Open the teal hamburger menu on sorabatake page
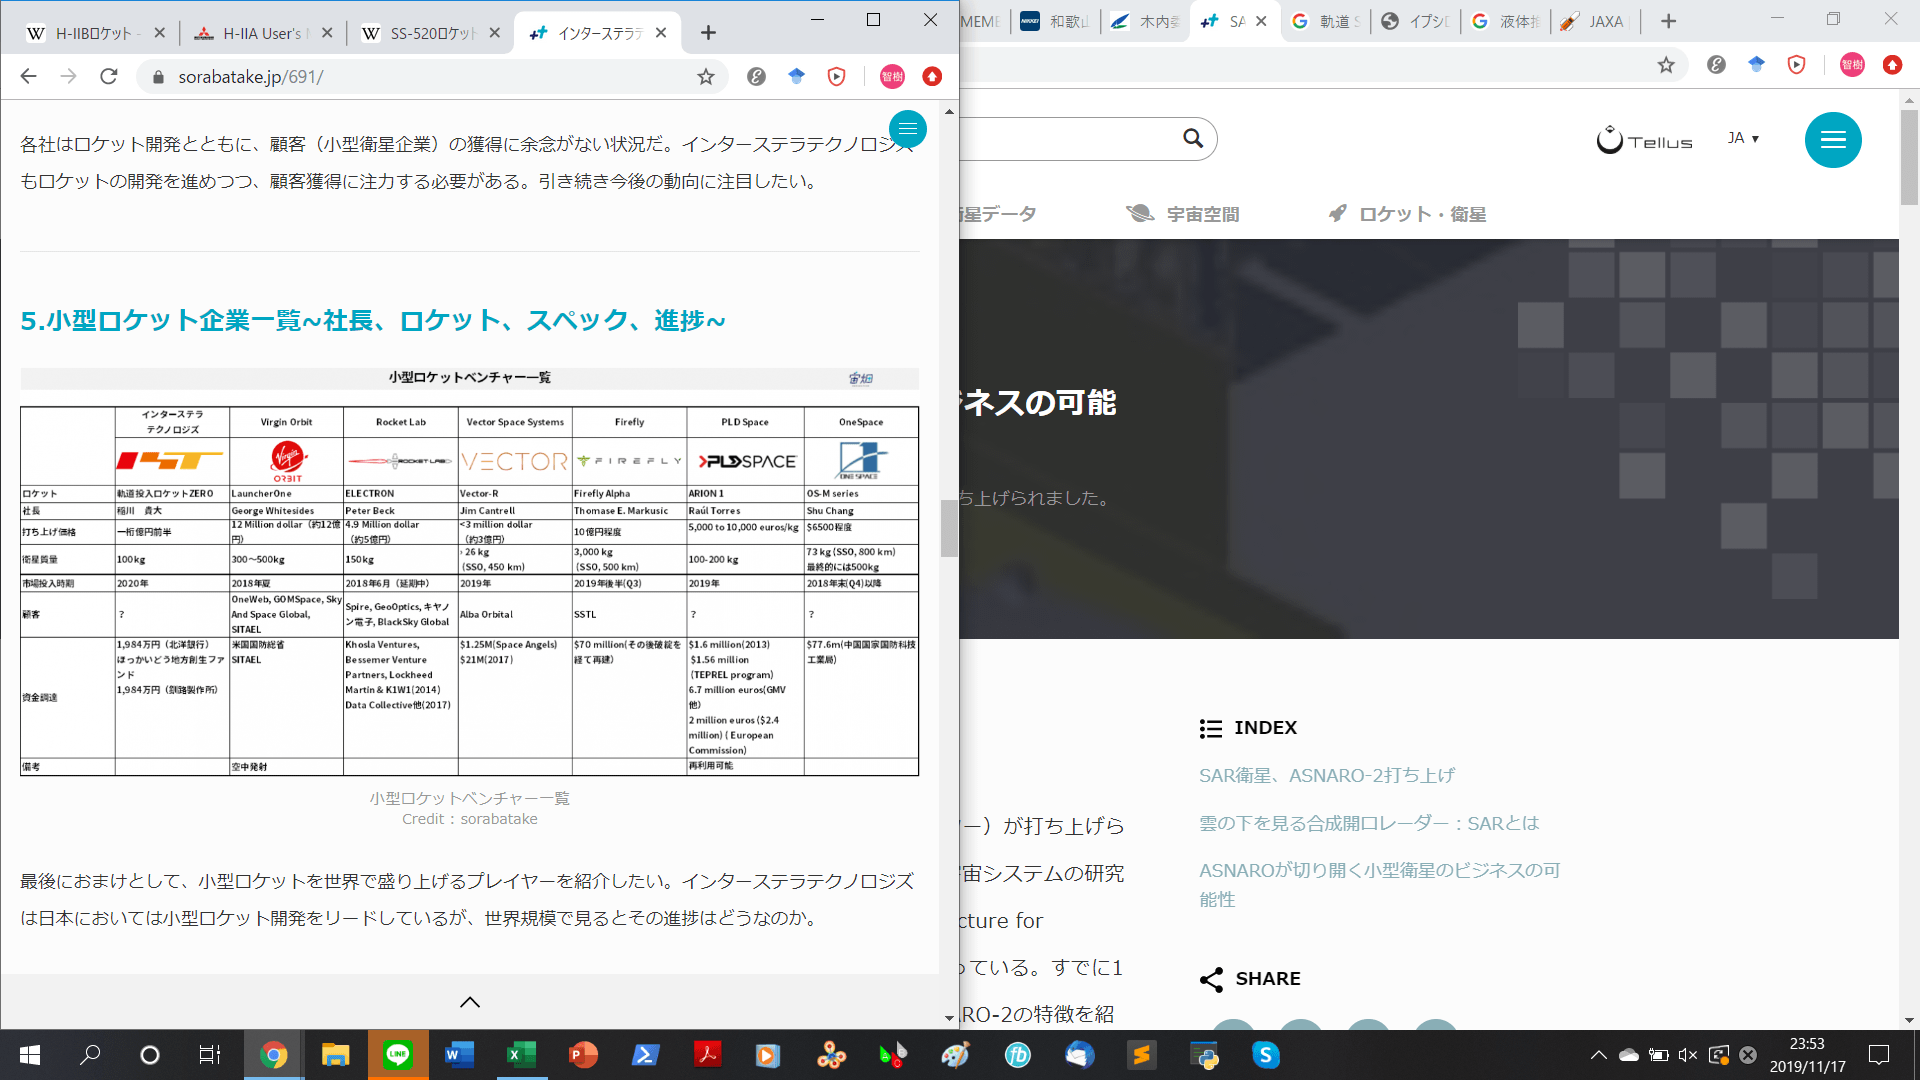The image size is (1920, 1080). coord(908,129)
